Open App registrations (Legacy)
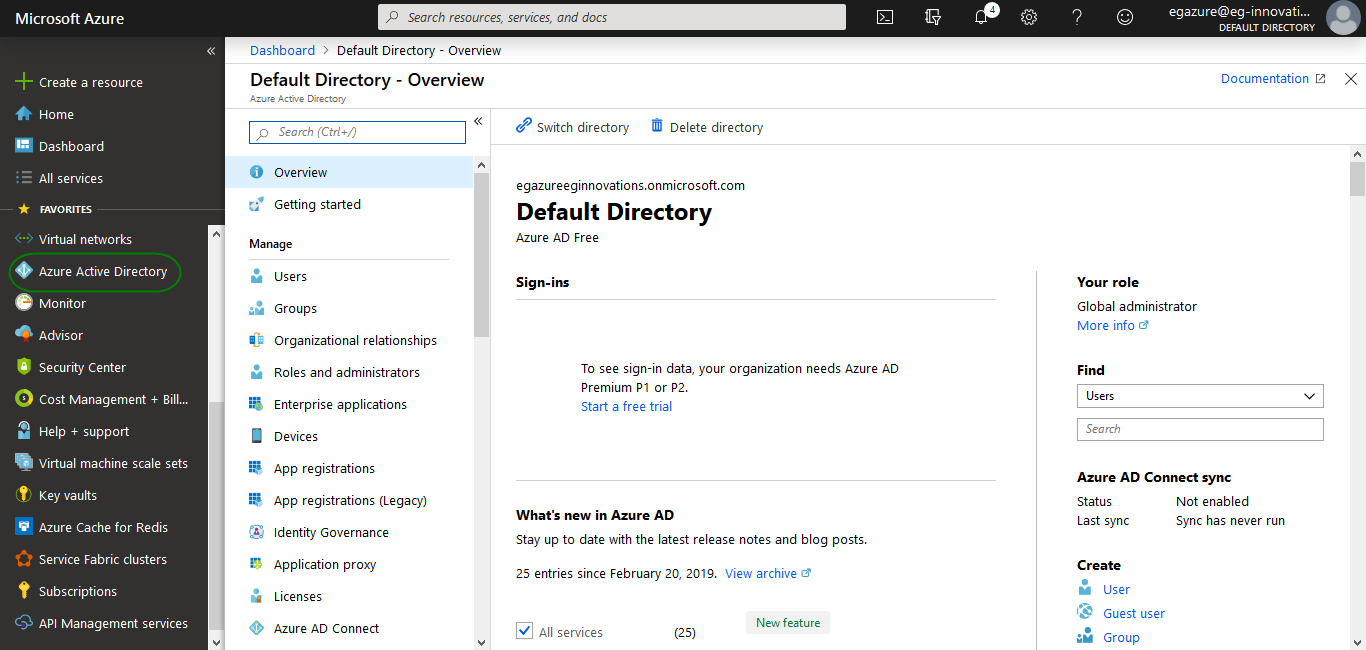 point(349,500)
